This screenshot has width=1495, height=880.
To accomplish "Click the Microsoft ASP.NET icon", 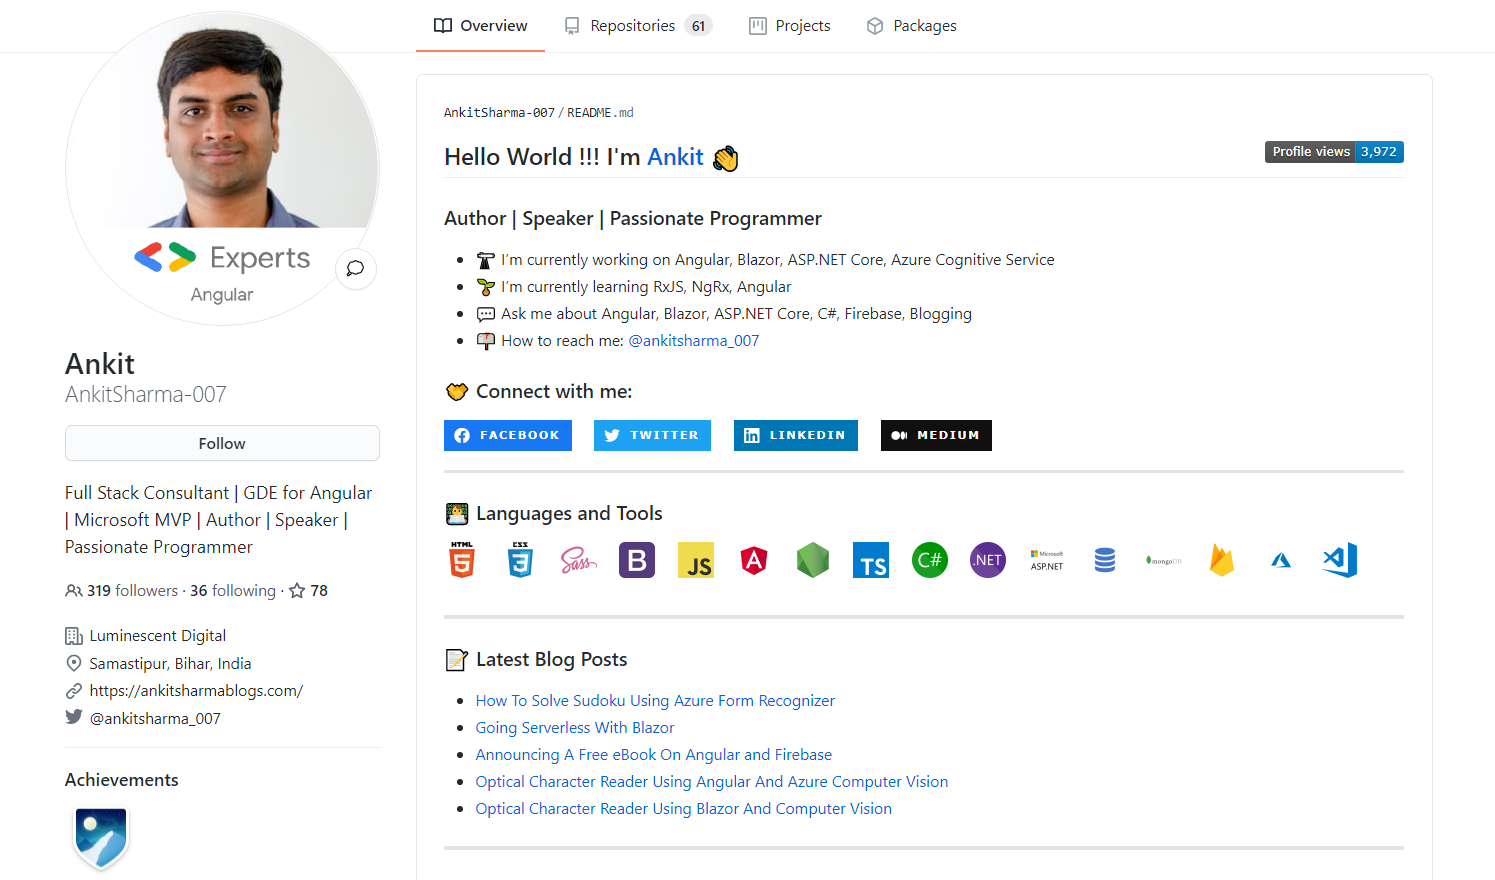I will 1047,560.
